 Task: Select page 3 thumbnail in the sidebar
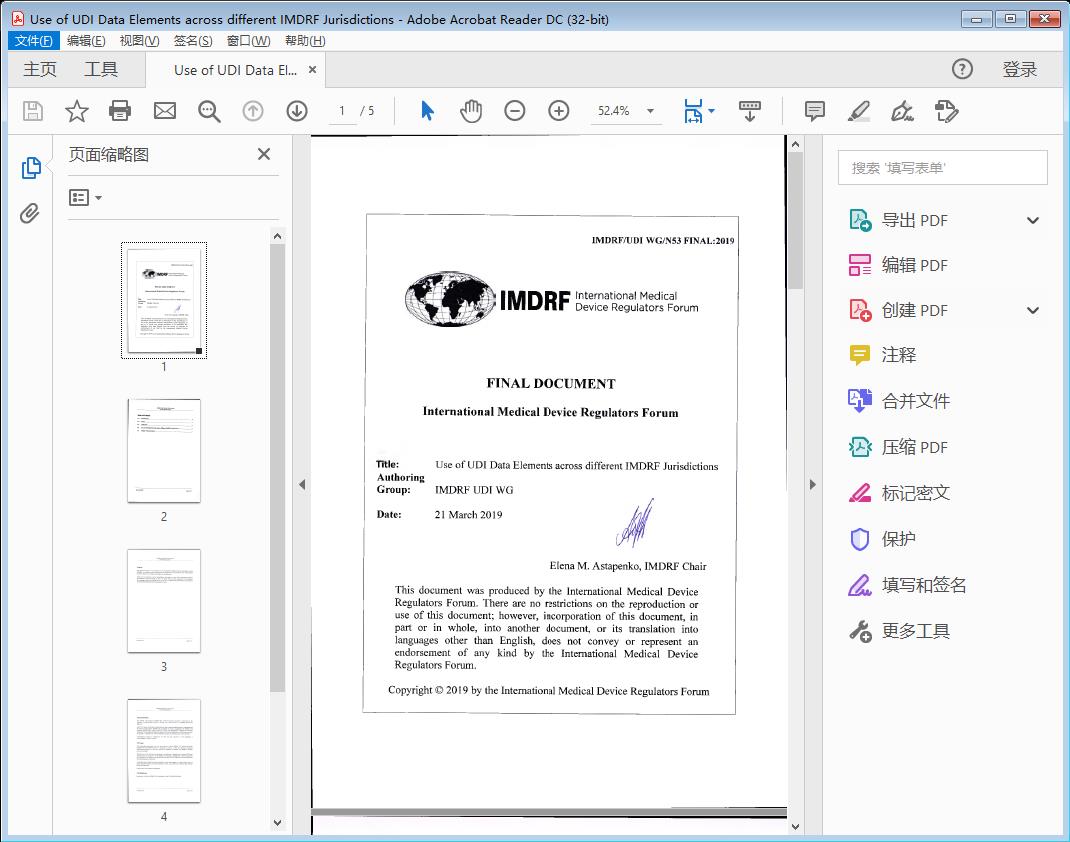pos(163,600)
